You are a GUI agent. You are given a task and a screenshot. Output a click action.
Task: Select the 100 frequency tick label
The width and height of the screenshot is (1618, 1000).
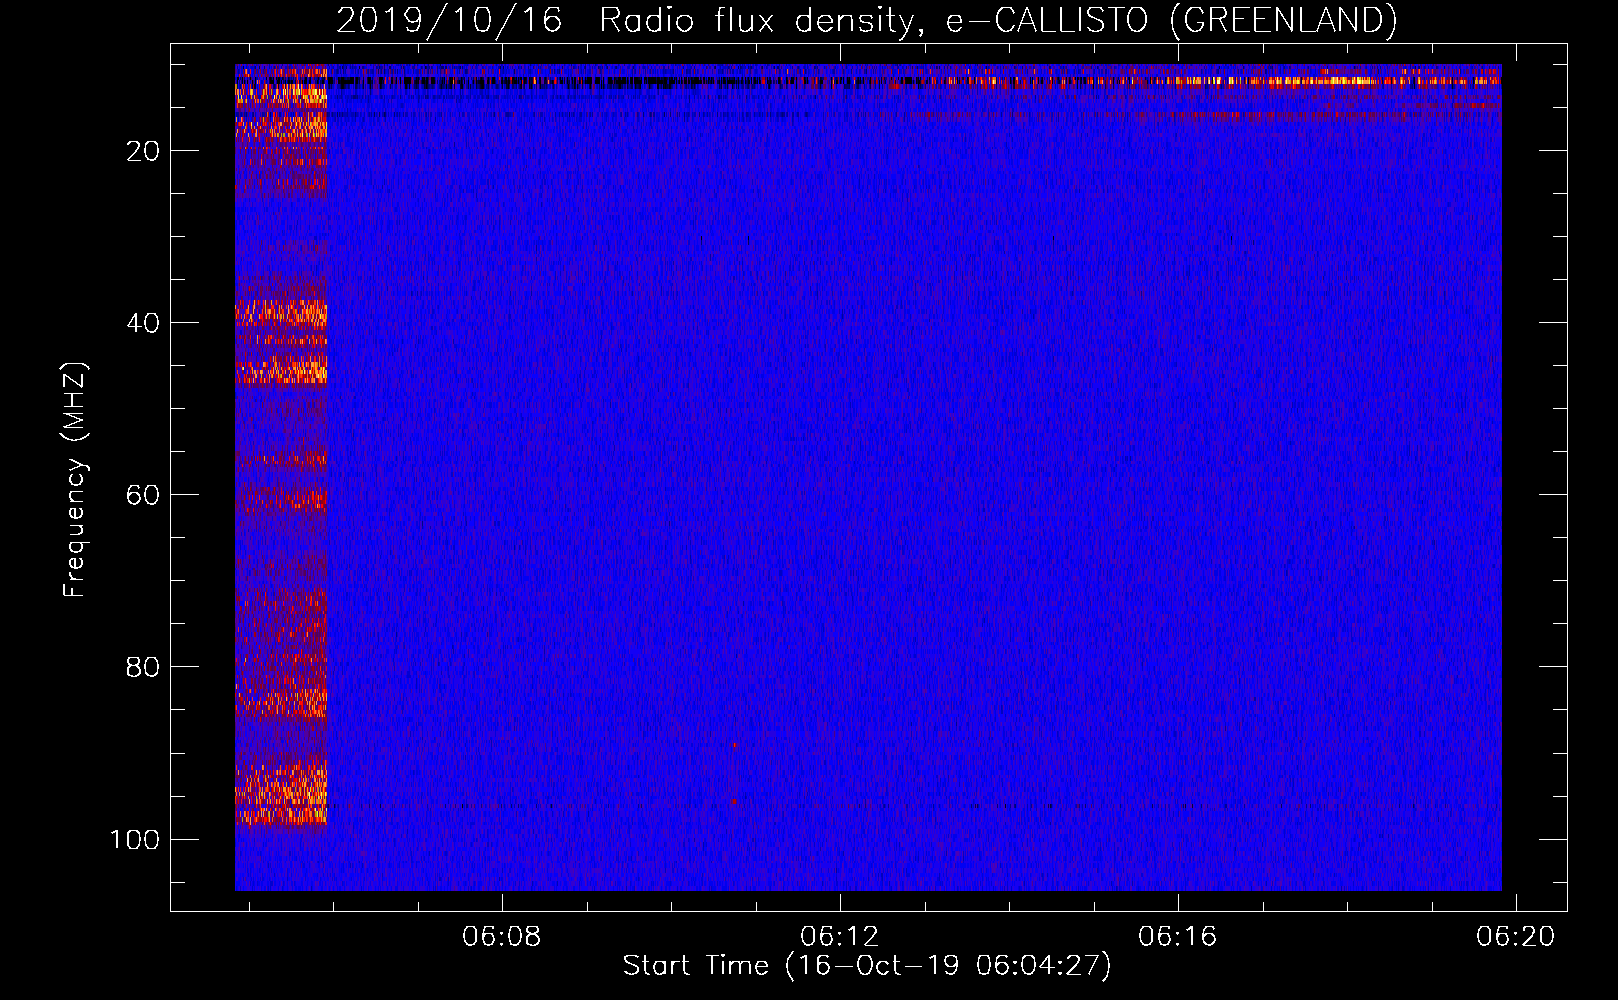(x=135, y=839)
